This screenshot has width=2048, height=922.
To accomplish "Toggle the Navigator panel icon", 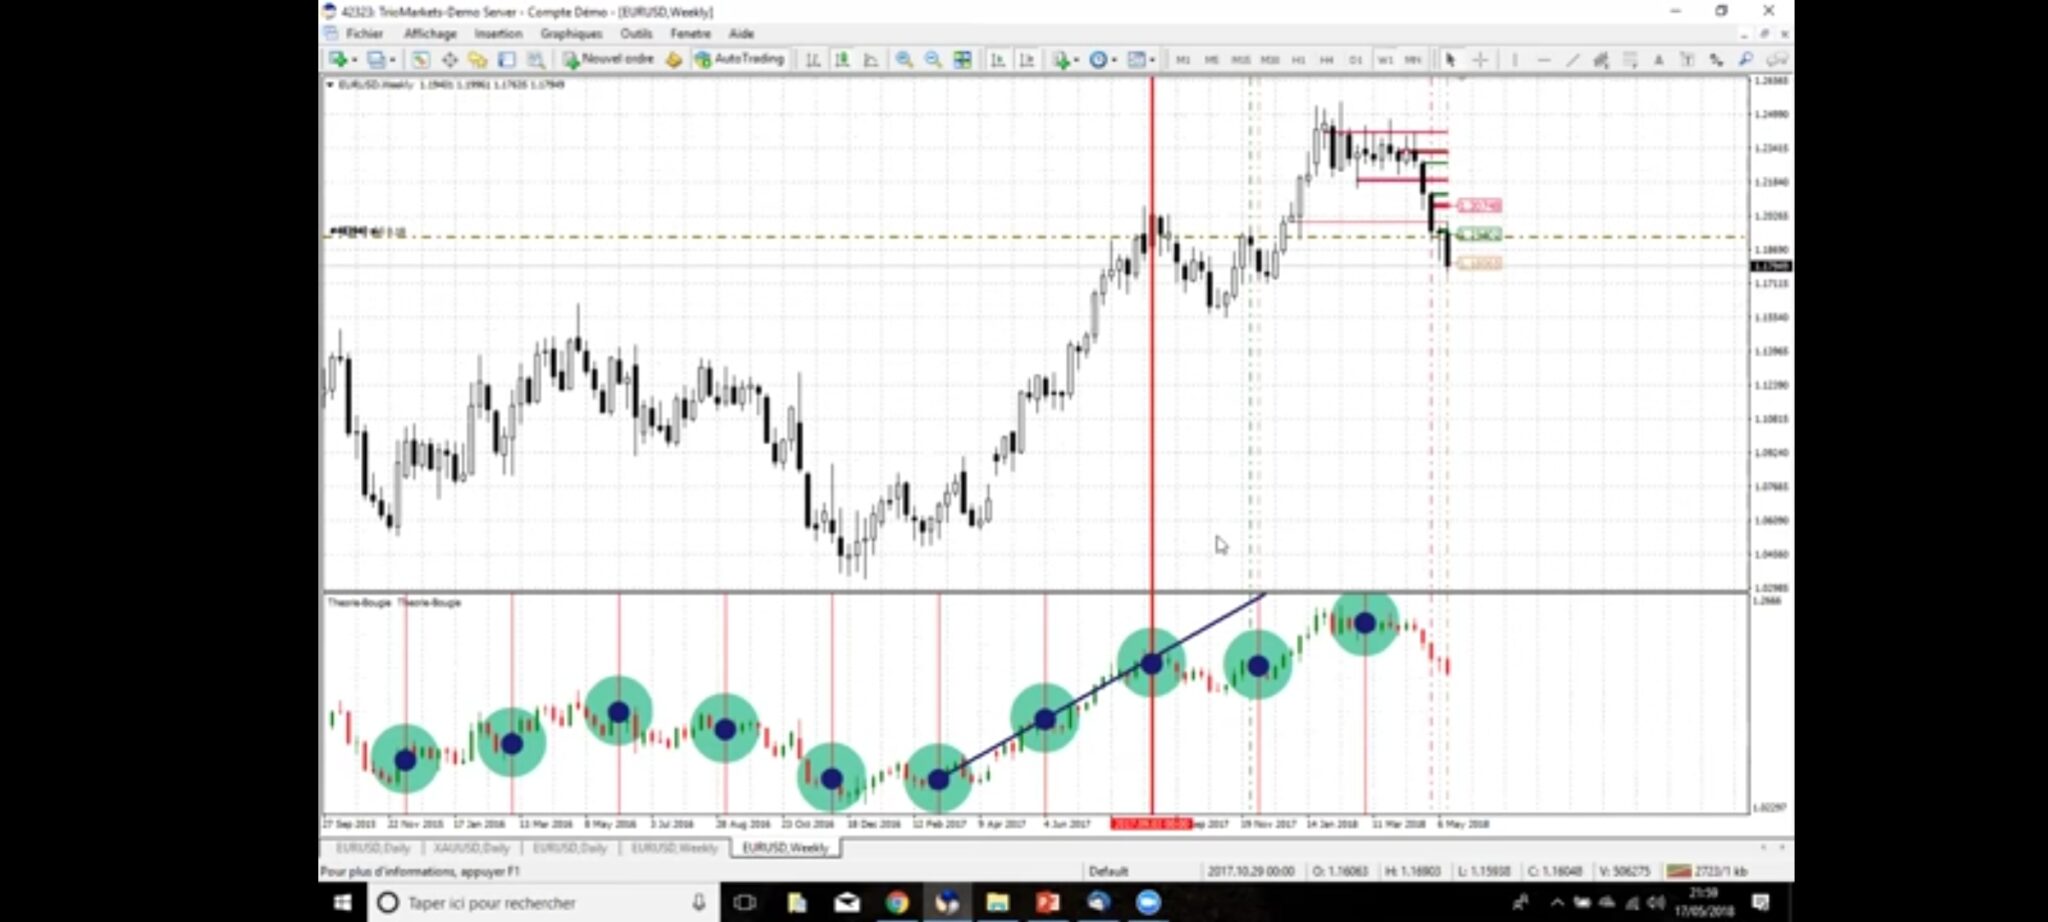I will [478, 60].
